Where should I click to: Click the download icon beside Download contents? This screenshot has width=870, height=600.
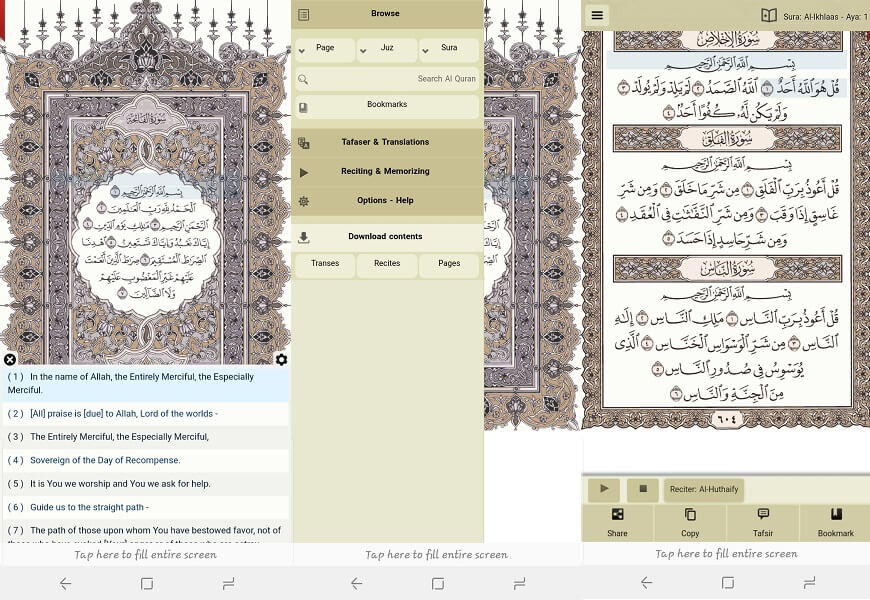pos(304,238)
